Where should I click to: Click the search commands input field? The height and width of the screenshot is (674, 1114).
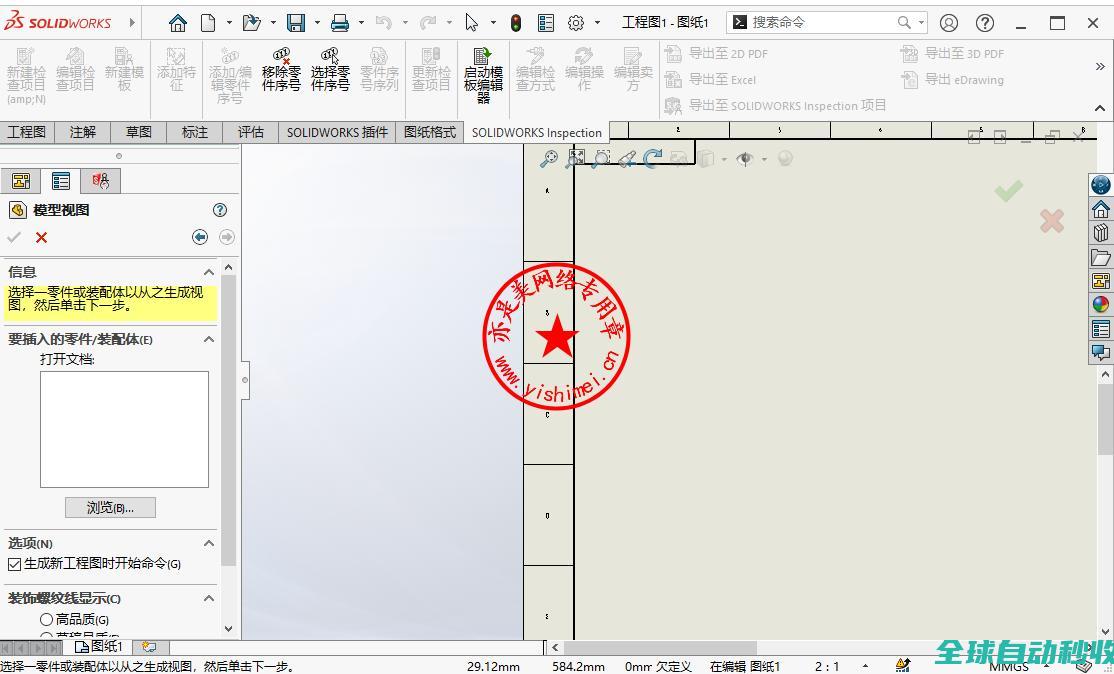coord(820,22)
